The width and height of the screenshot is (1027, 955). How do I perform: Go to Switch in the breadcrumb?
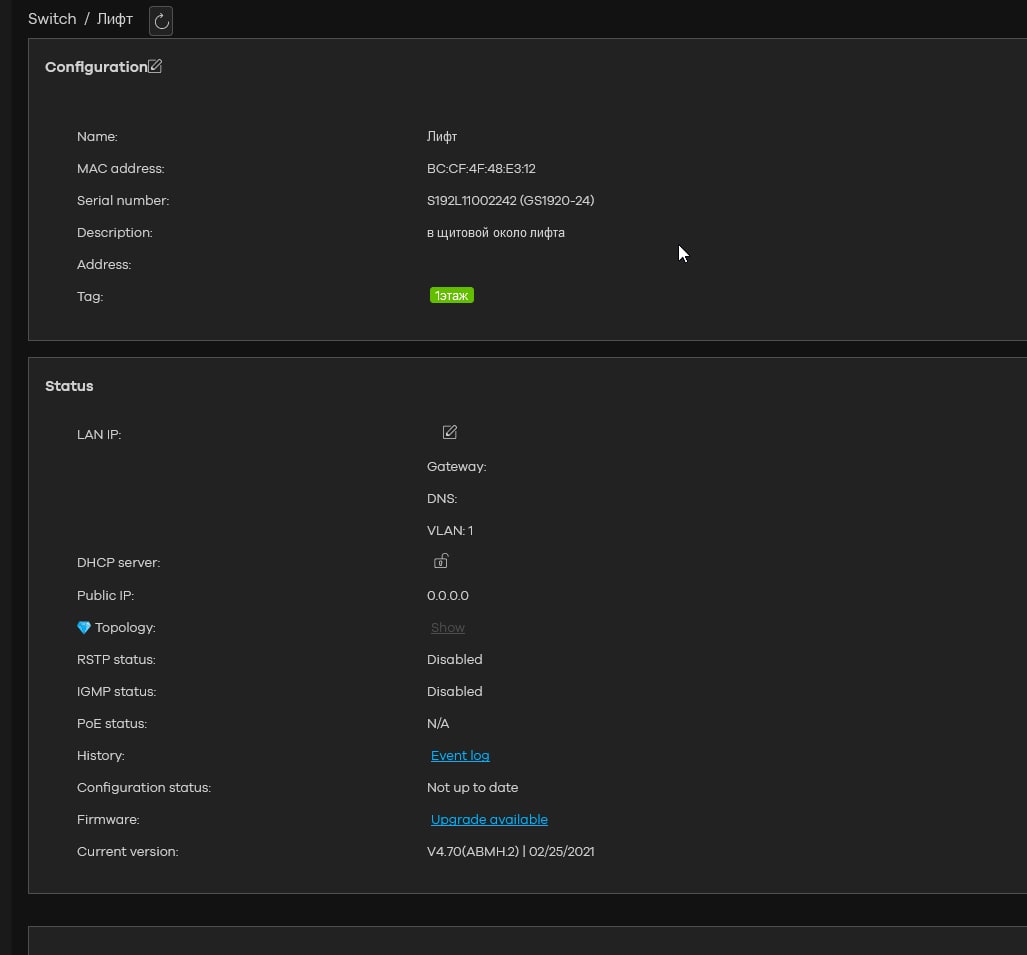pyautogui.click(x=52, y=19)
